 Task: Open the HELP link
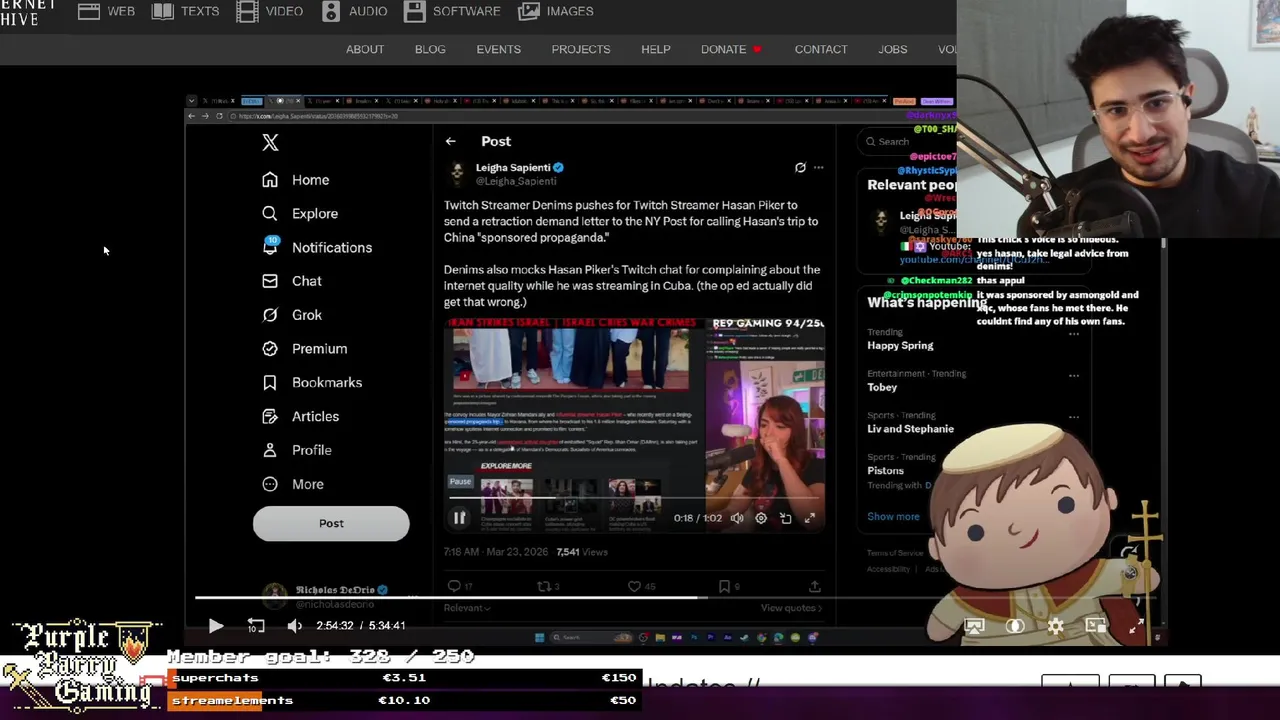tap(656, 49)
